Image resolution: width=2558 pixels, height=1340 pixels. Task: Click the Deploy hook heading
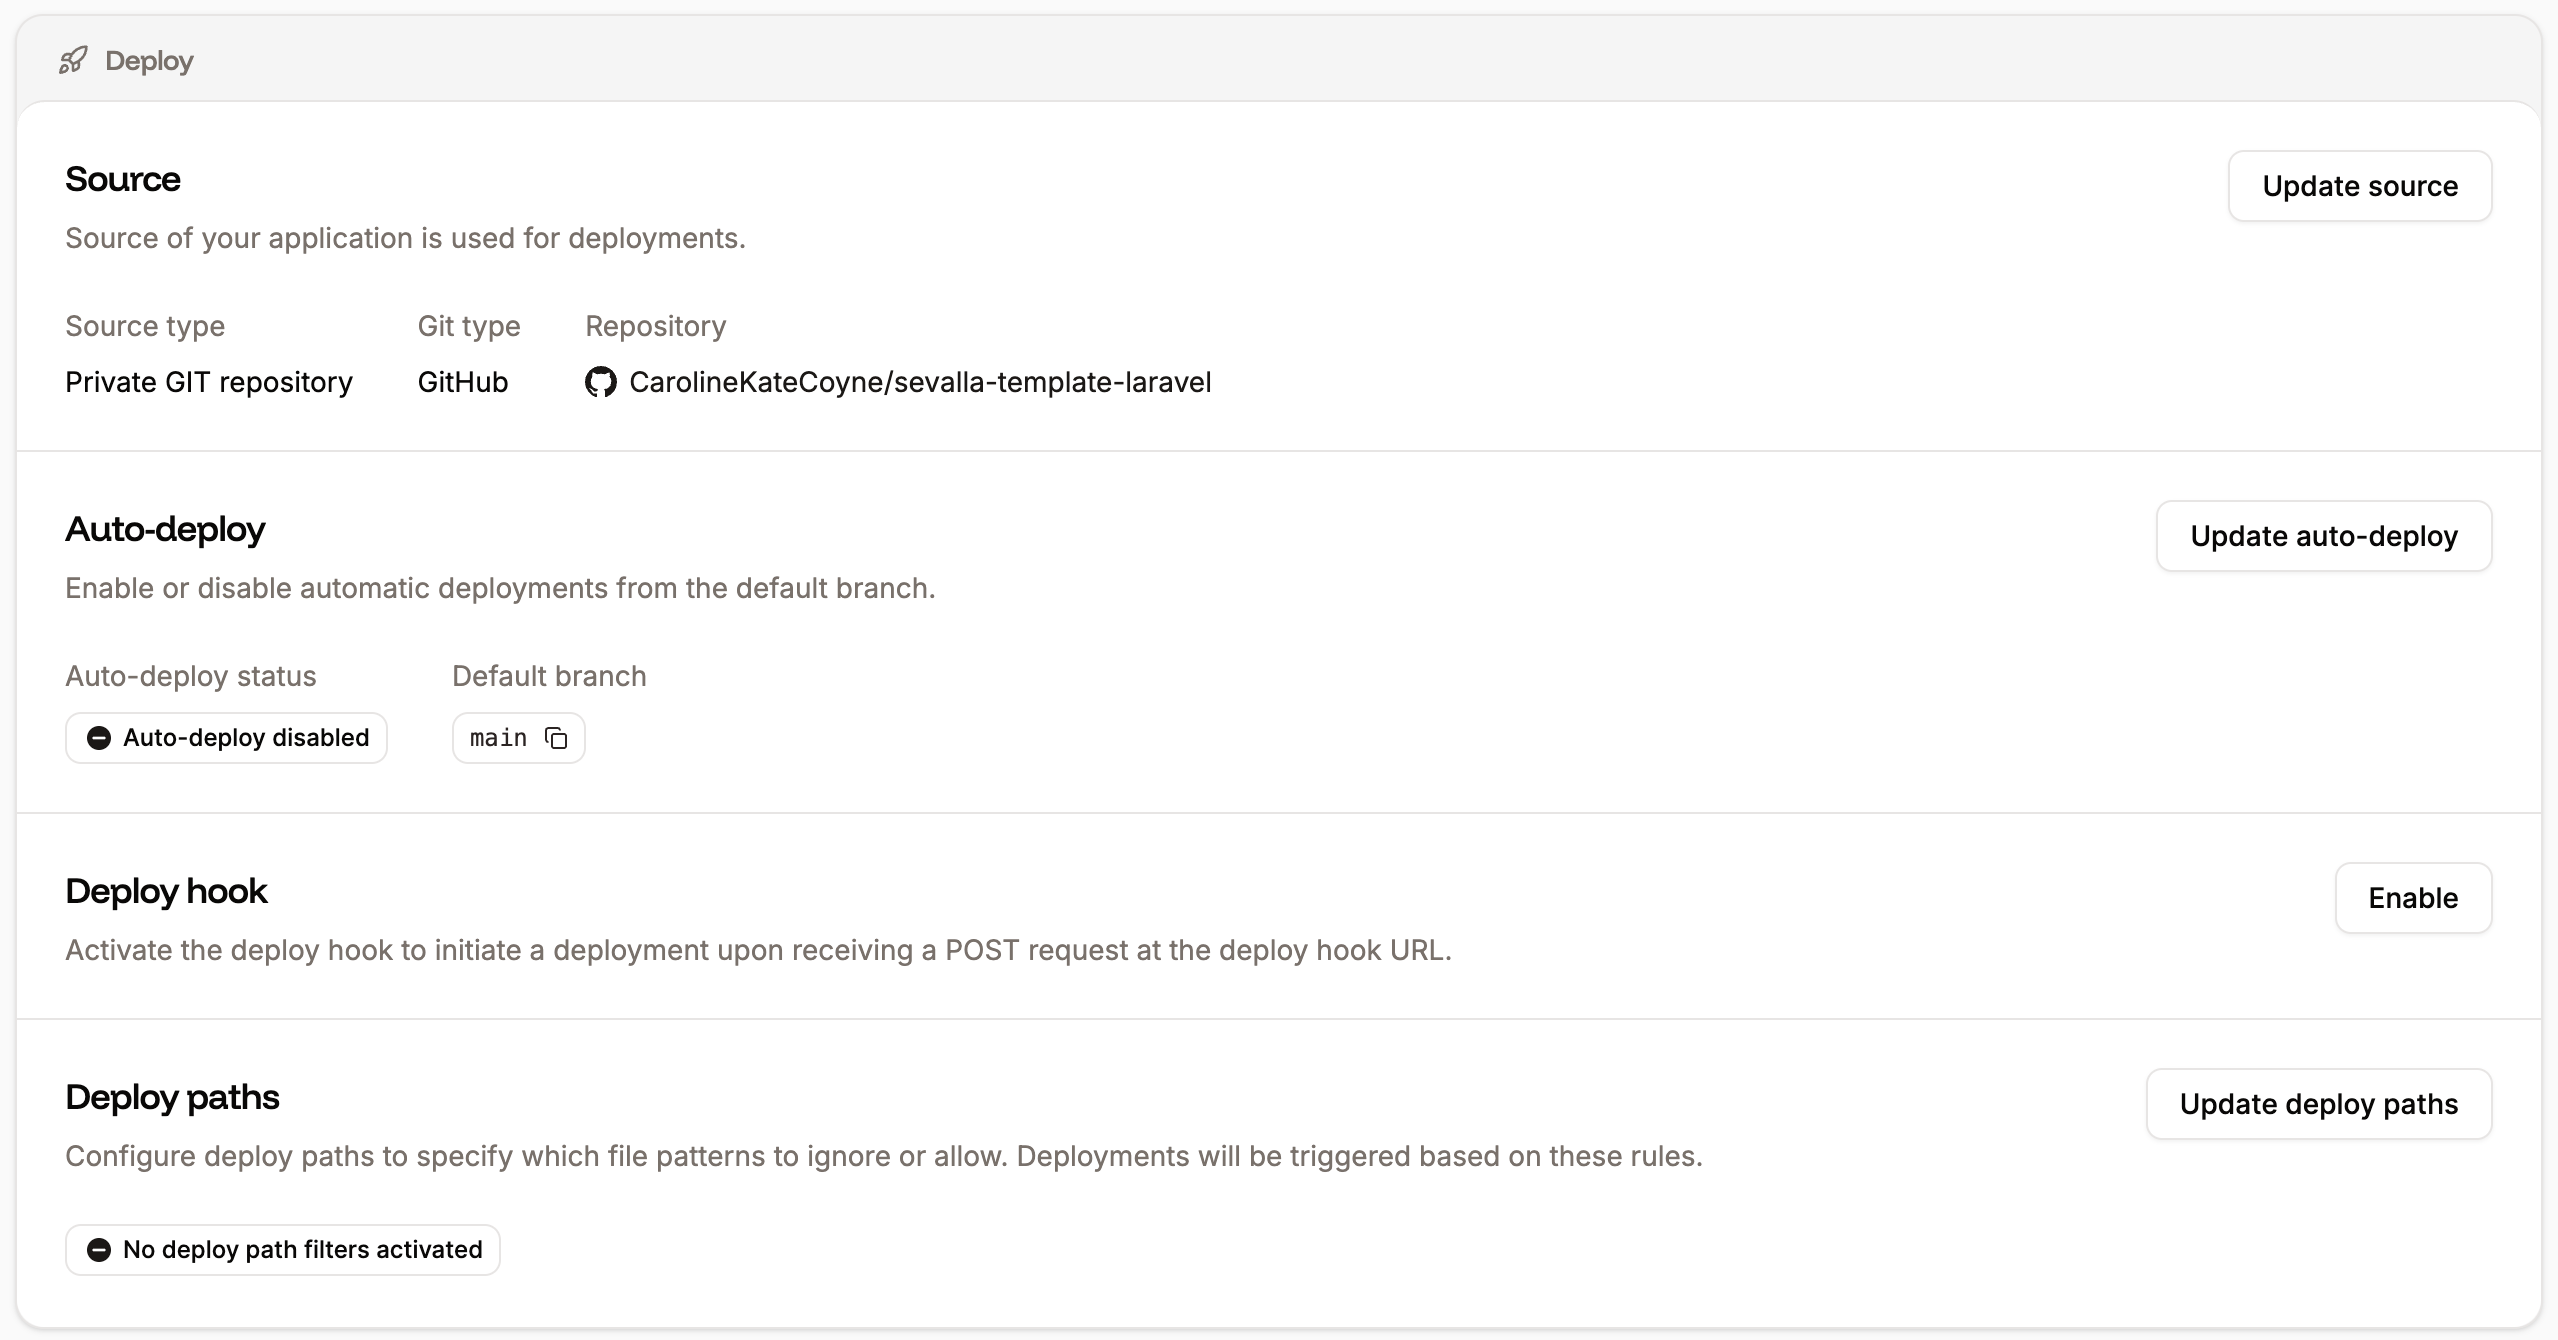click(166, 890)
